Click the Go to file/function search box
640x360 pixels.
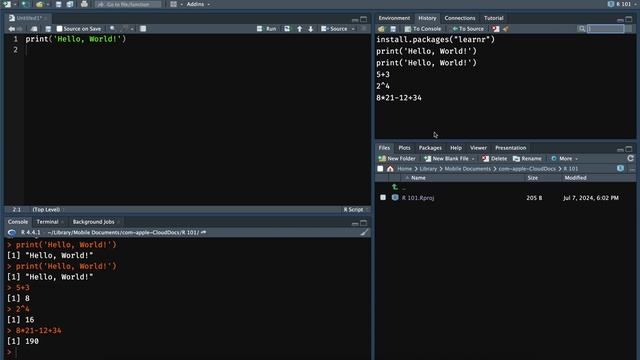(x=128, y=4)
